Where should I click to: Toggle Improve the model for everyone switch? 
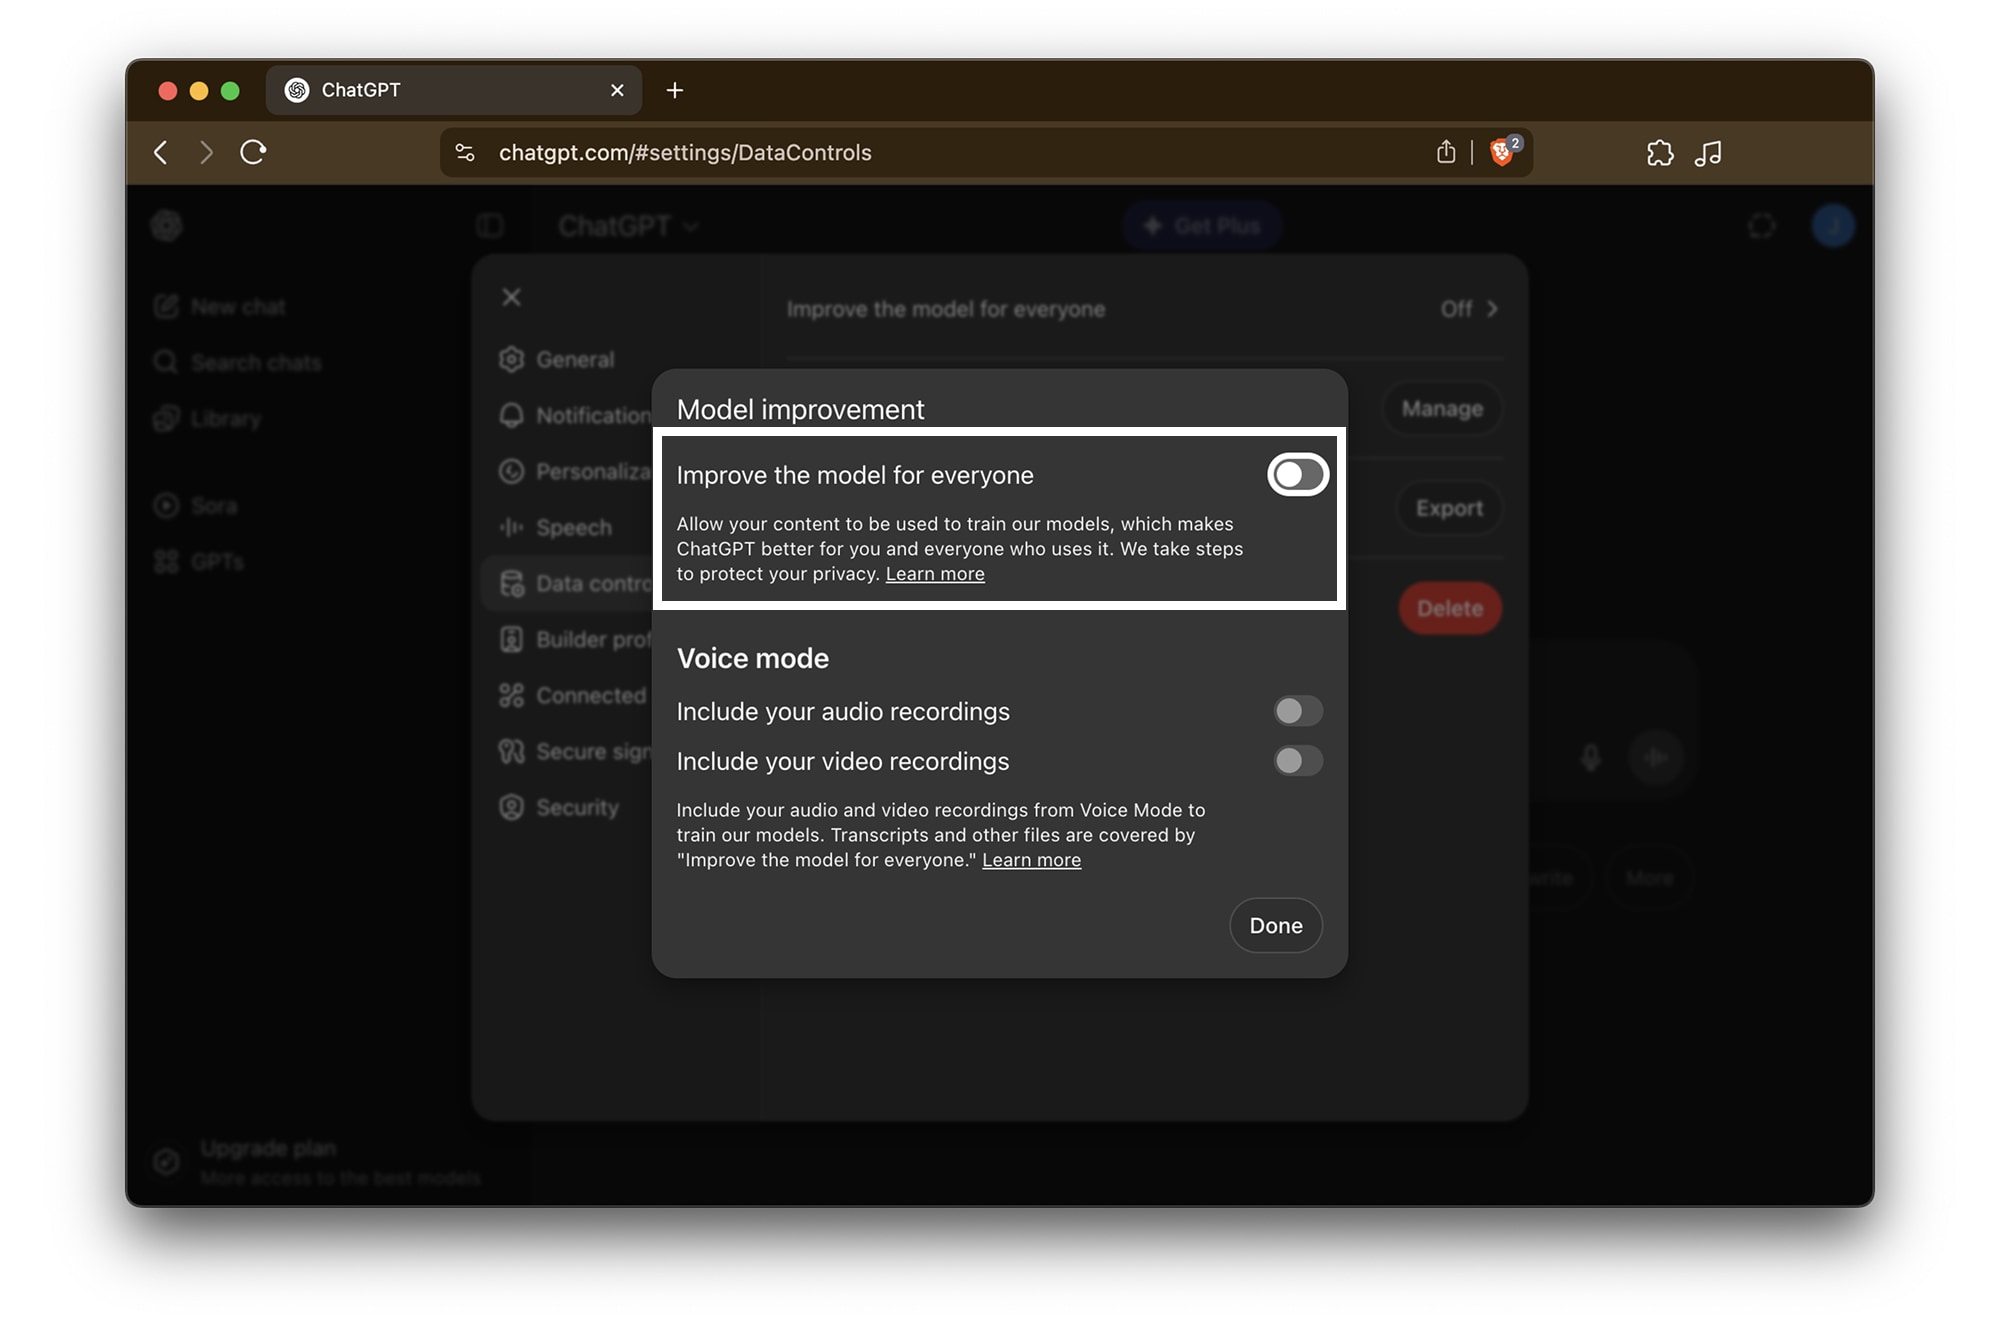pyautogui.click(x=1298, y=475)
